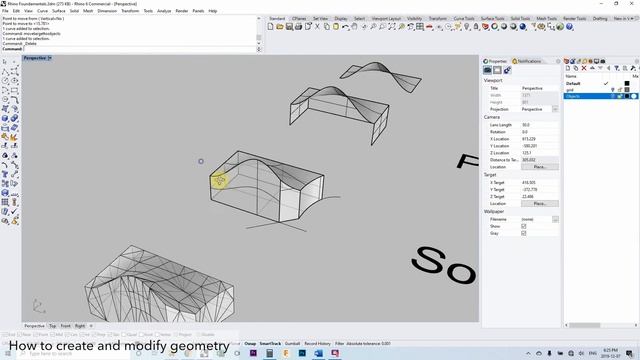
Task: Open the Projection dropdown
Action: click(555, 109)
